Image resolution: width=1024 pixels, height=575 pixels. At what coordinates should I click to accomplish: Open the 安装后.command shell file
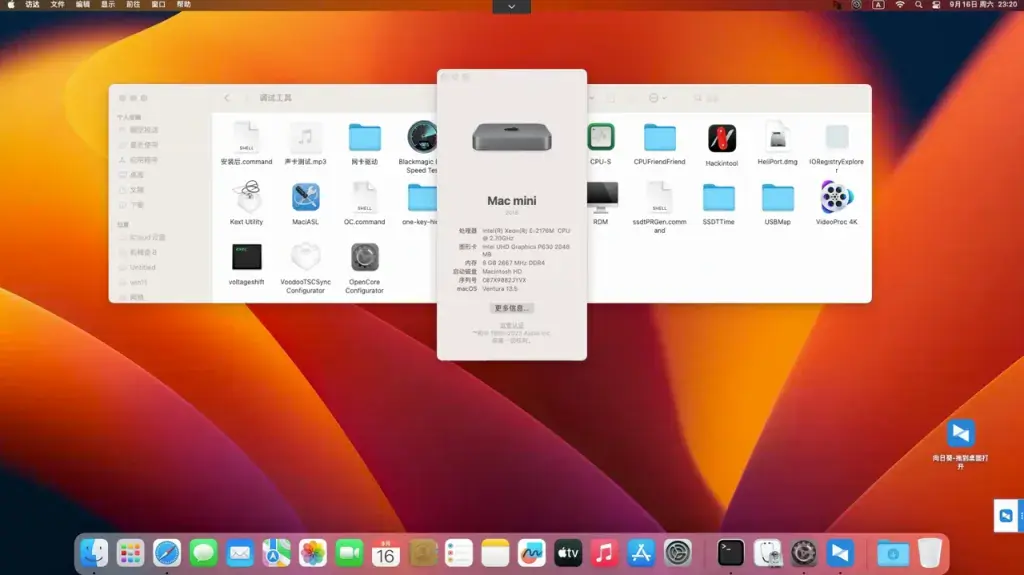click(246, 138)
